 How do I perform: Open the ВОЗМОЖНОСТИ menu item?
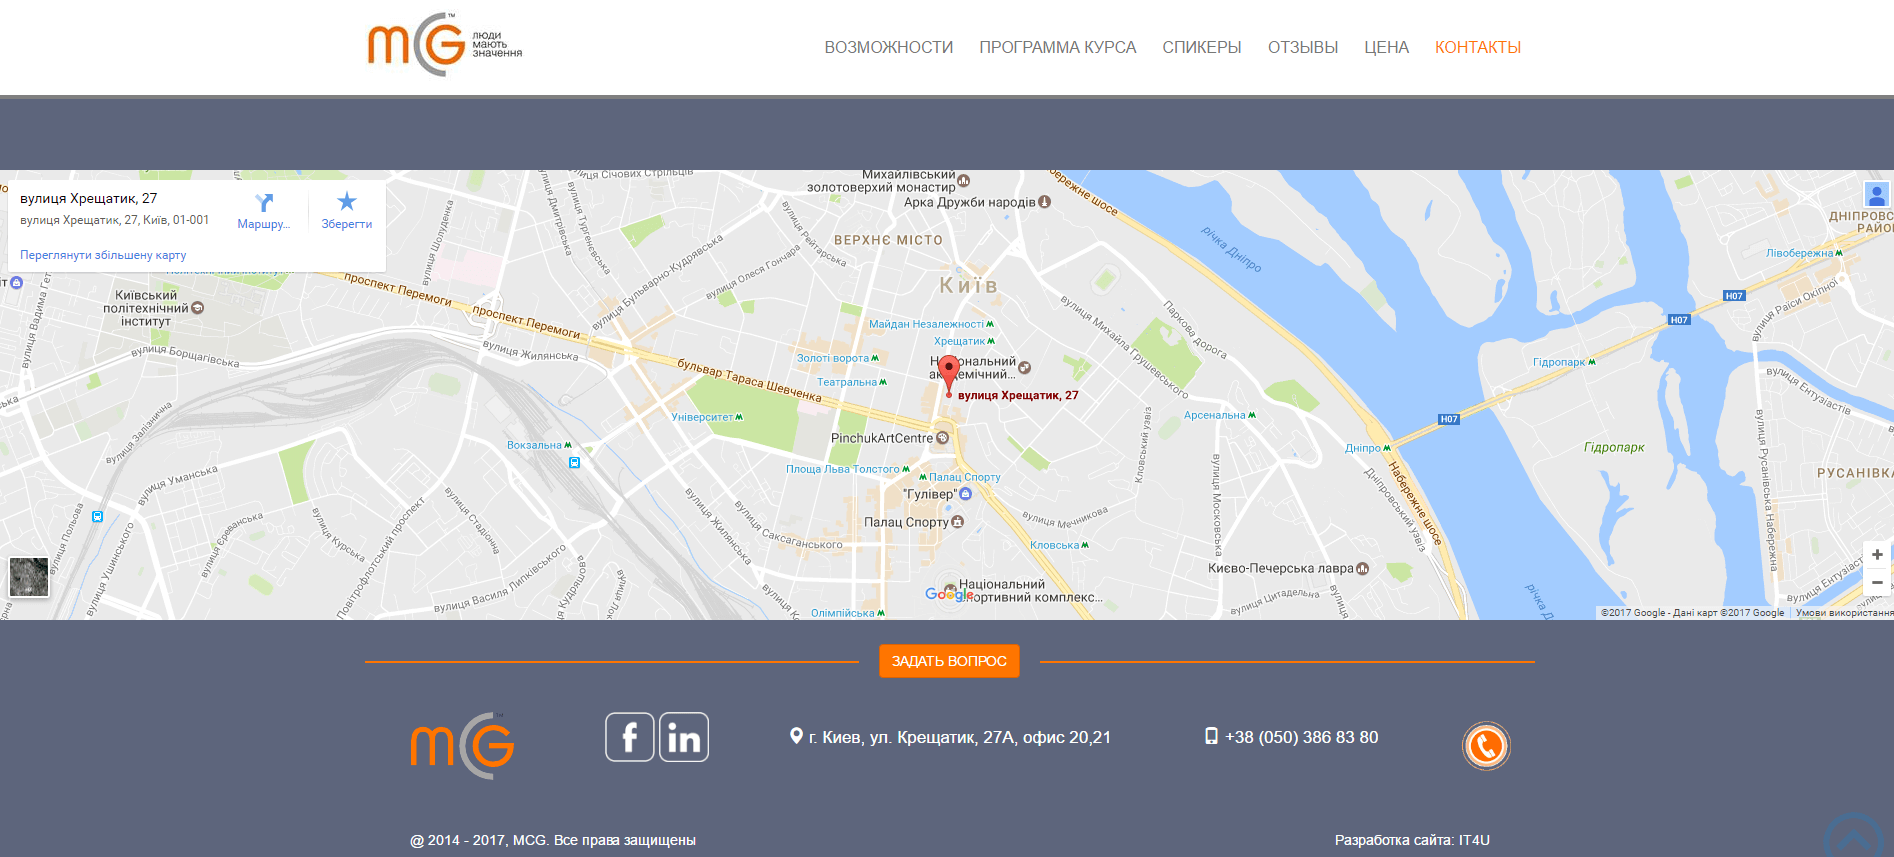click(888, 47)
